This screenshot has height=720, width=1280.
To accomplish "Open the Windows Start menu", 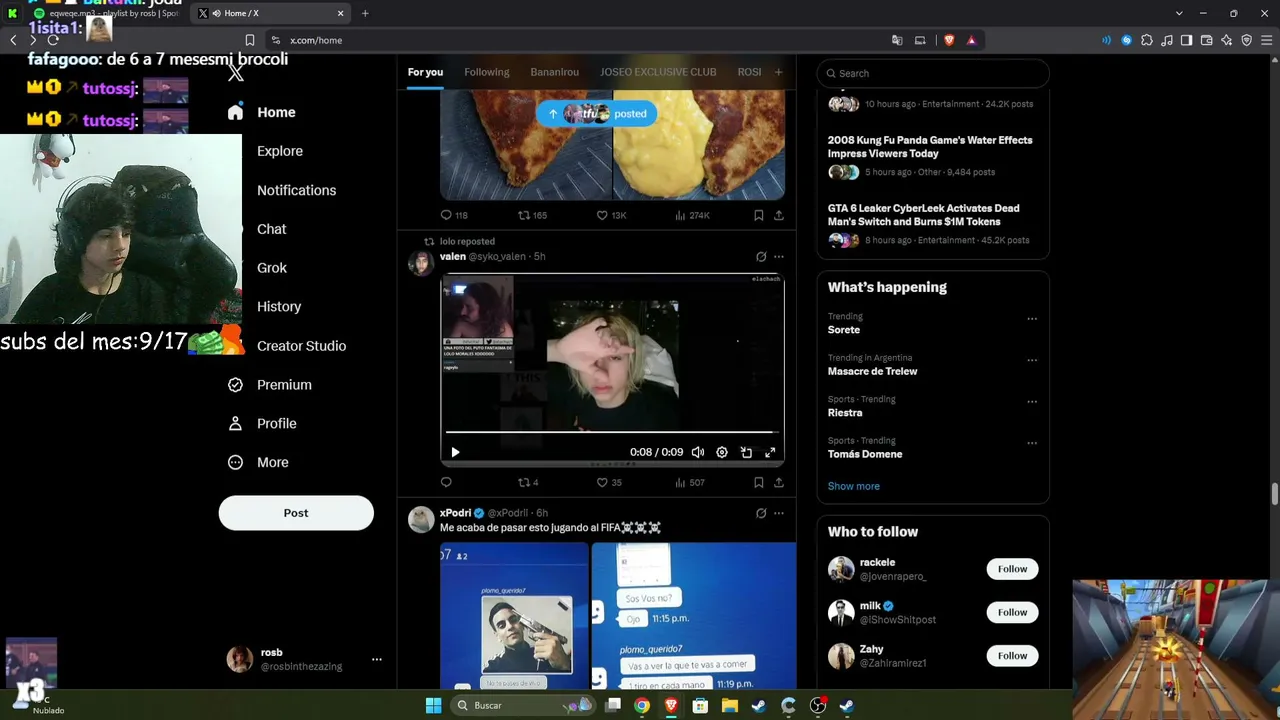I will pos(433,706).
